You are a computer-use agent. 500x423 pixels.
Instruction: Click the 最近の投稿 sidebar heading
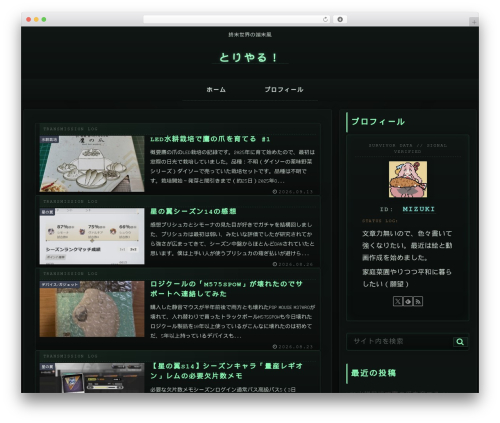[x=373, y=373]
